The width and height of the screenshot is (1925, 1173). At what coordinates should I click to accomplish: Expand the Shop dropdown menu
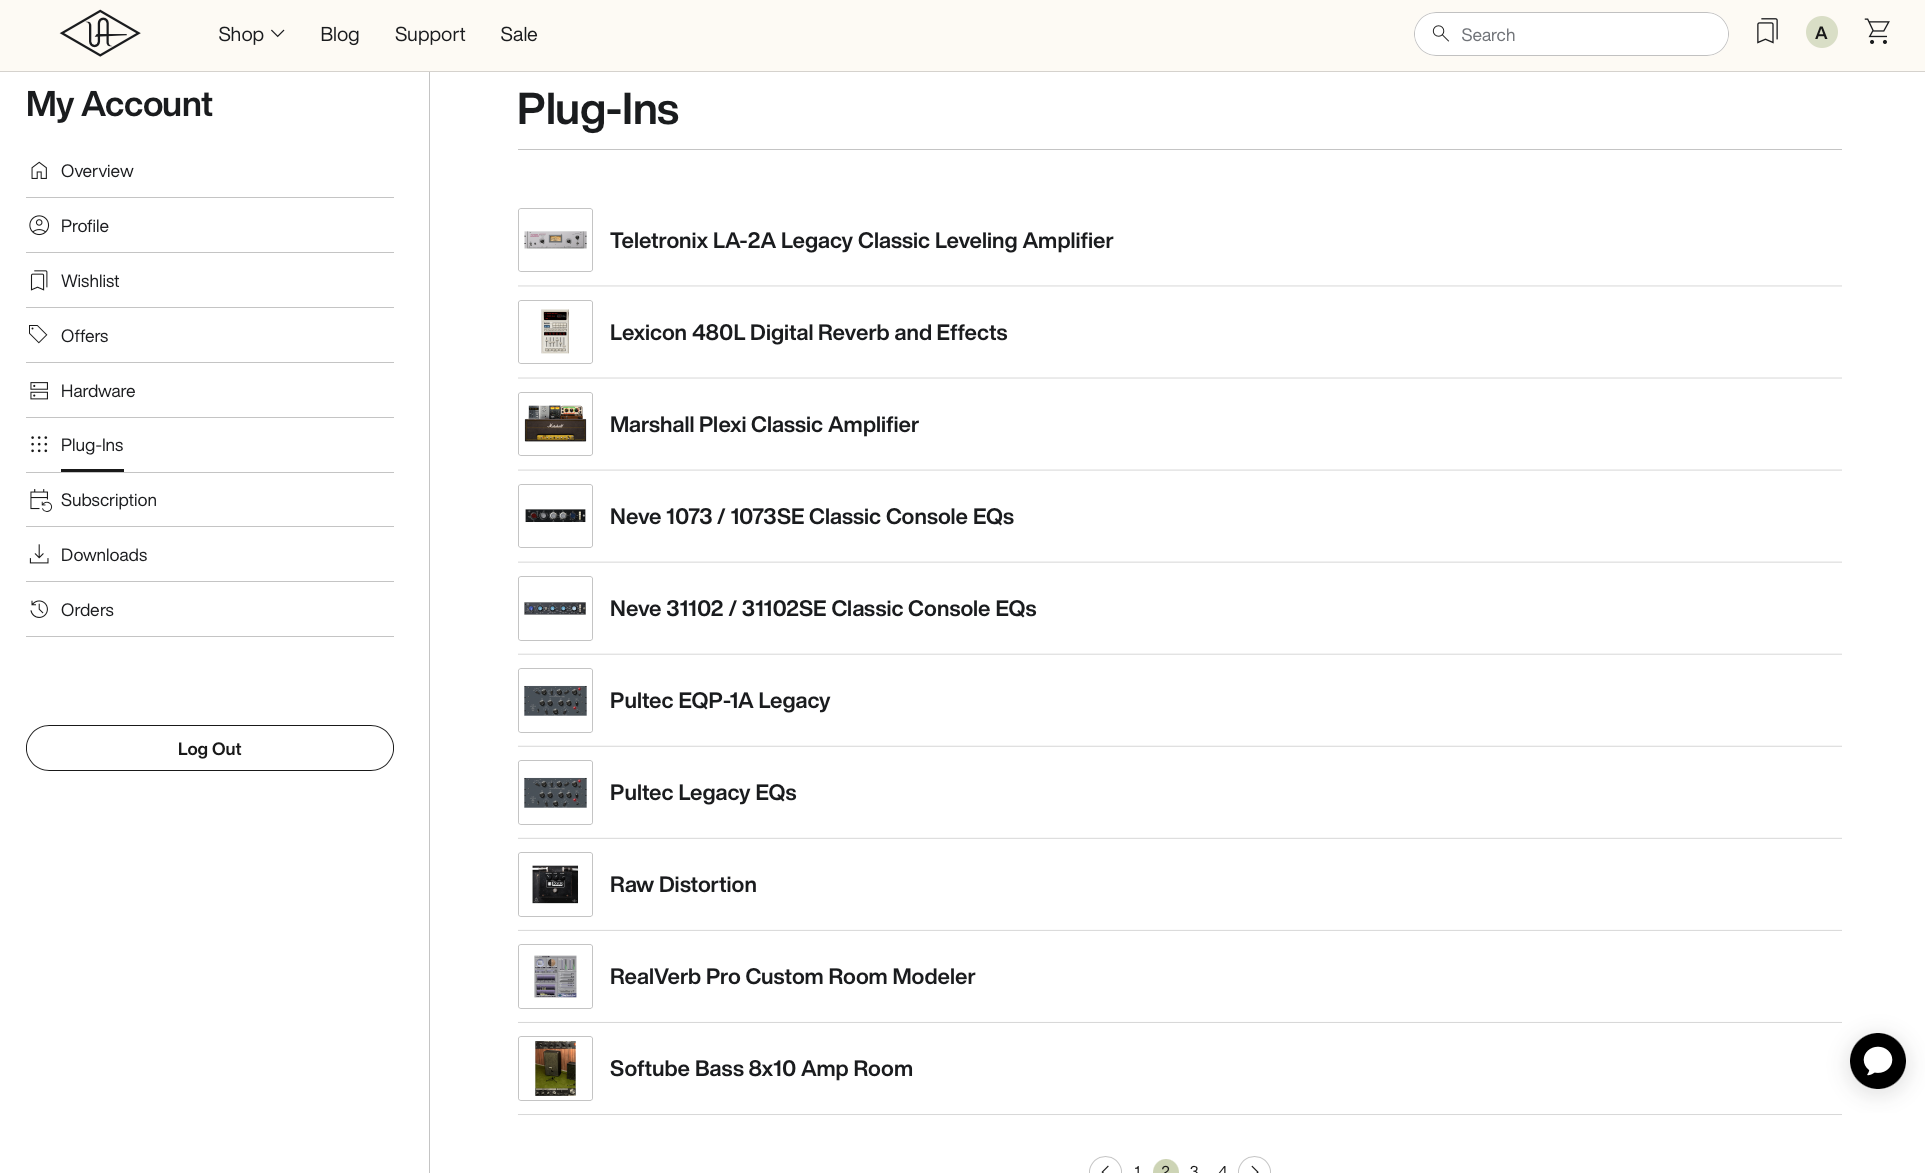coord(251,34)
